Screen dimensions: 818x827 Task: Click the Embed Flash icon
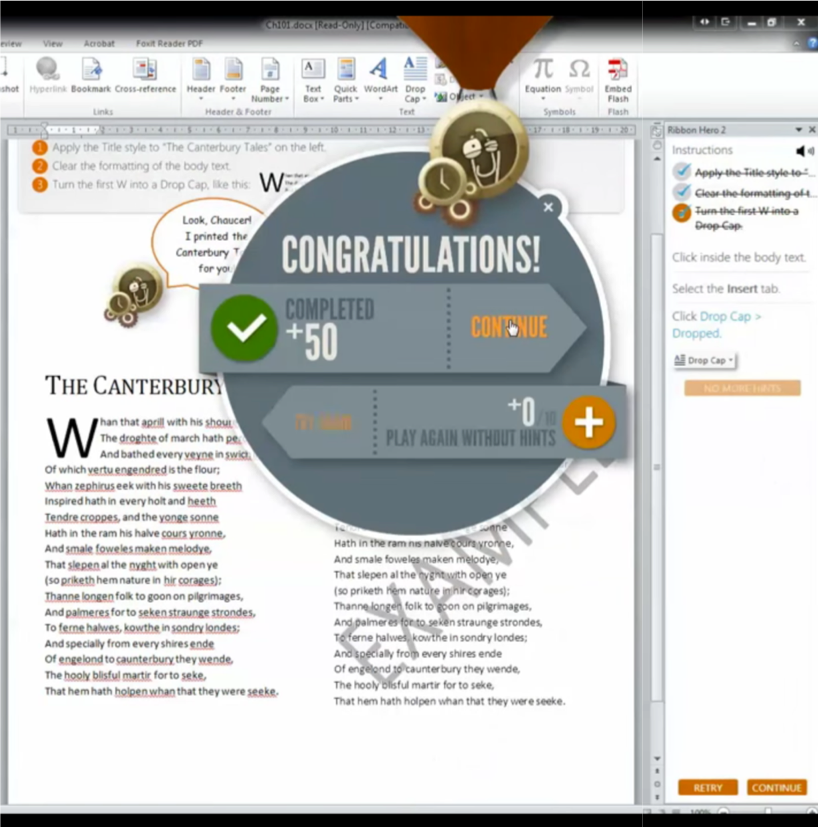click(x=618, y=80)
